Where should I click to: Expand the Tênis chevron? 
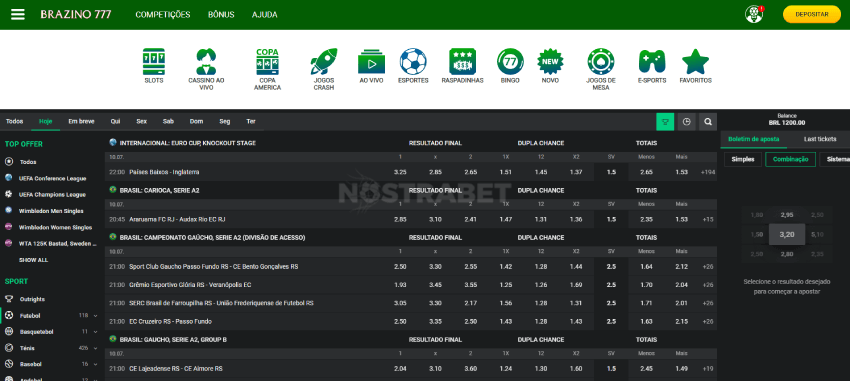pos(95,348)
